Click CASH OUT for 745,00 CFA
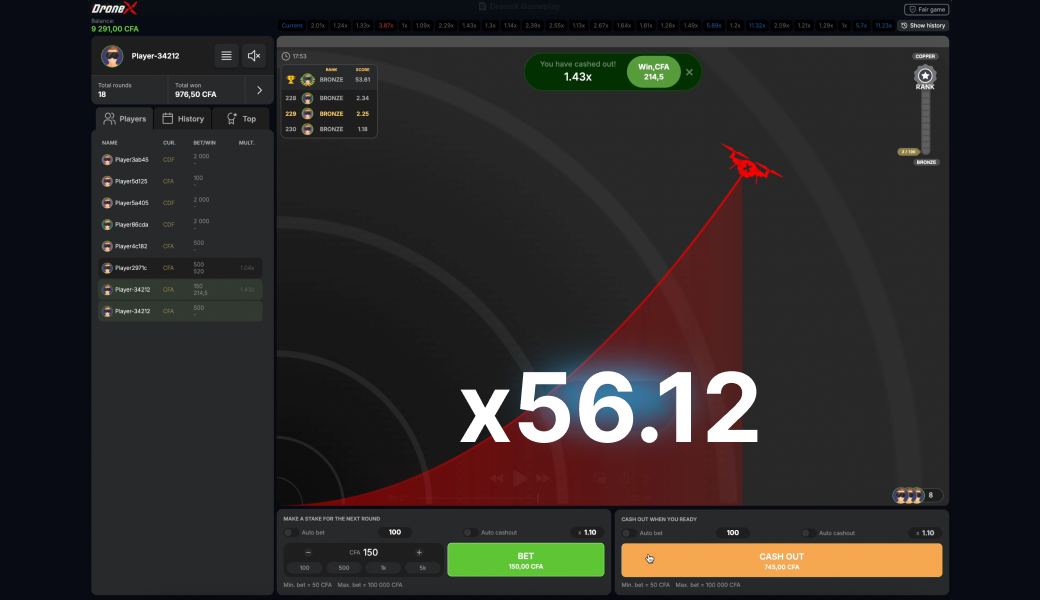The height and width of the screenshot is (600, 1040). pos(781,559)
